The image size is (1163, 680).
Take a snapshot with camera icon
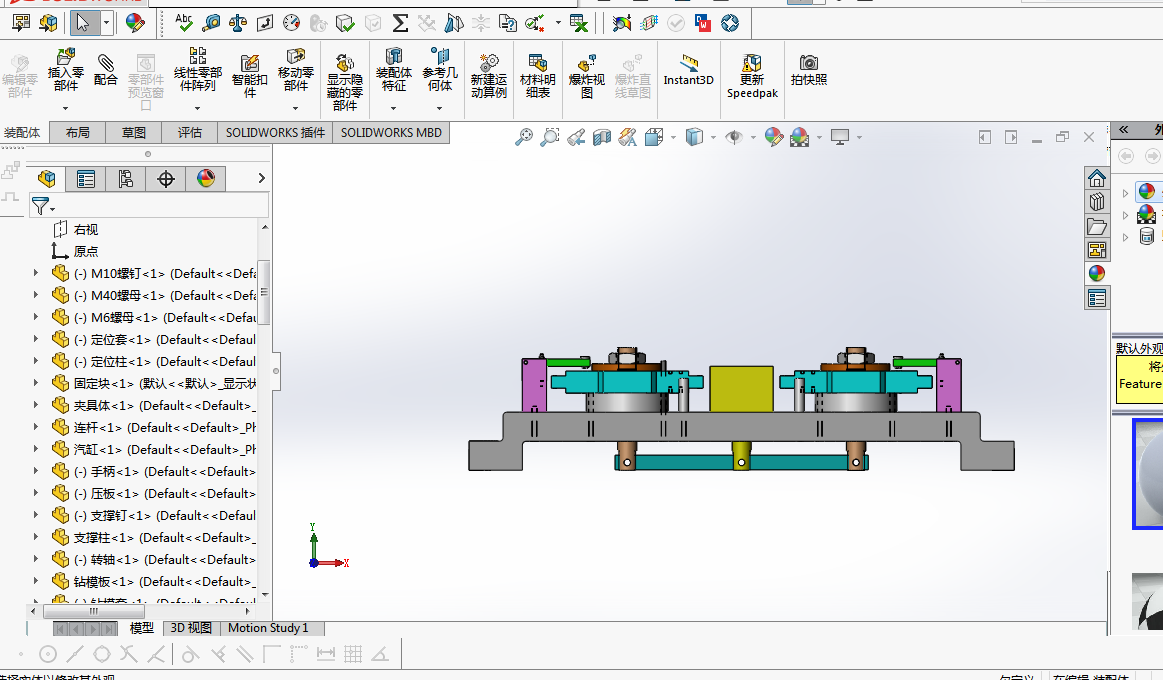pyautogui.click(x=808, y=70)
